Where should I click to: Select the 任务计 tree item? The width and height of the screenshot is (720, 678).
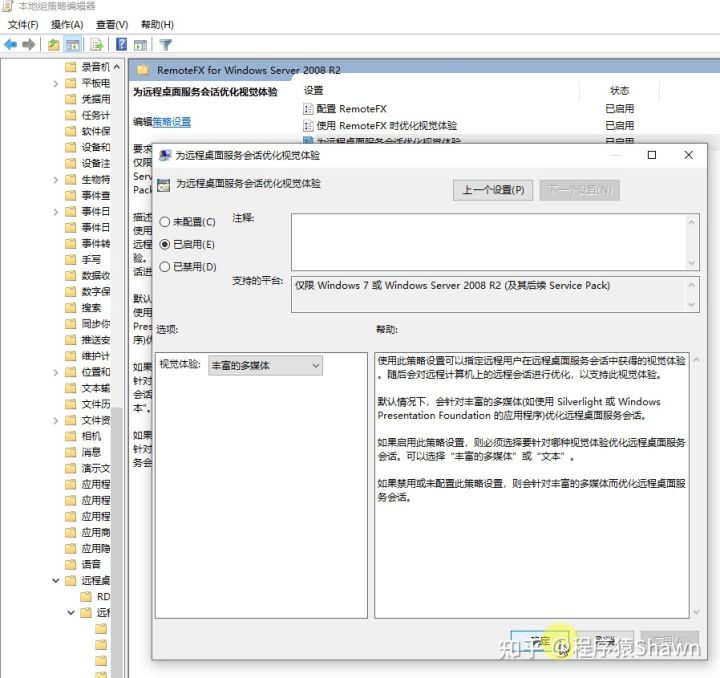(x=96, y=115)
